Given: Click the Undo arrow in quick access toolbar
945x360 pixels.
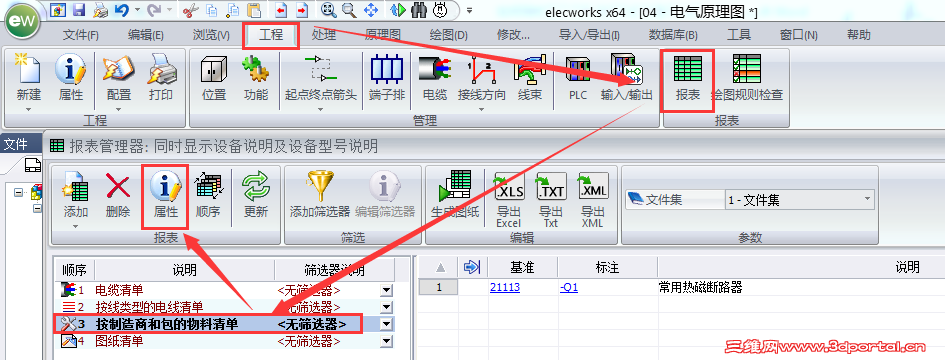Looking at the screenshot, I should tap(122, 10).
